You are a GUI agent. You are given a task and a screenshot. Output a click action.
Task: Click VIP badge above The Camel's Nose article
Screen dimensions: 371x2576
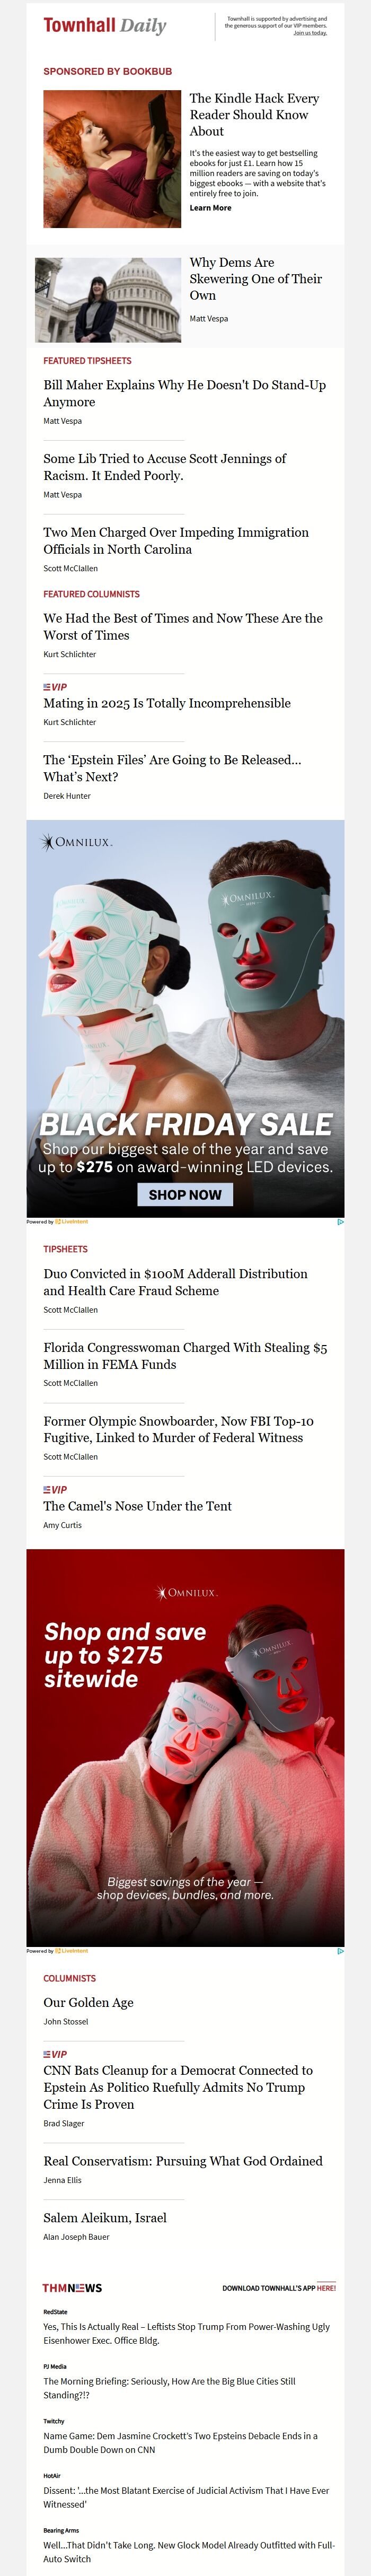pyautogui.click(x=55, y=1490)
